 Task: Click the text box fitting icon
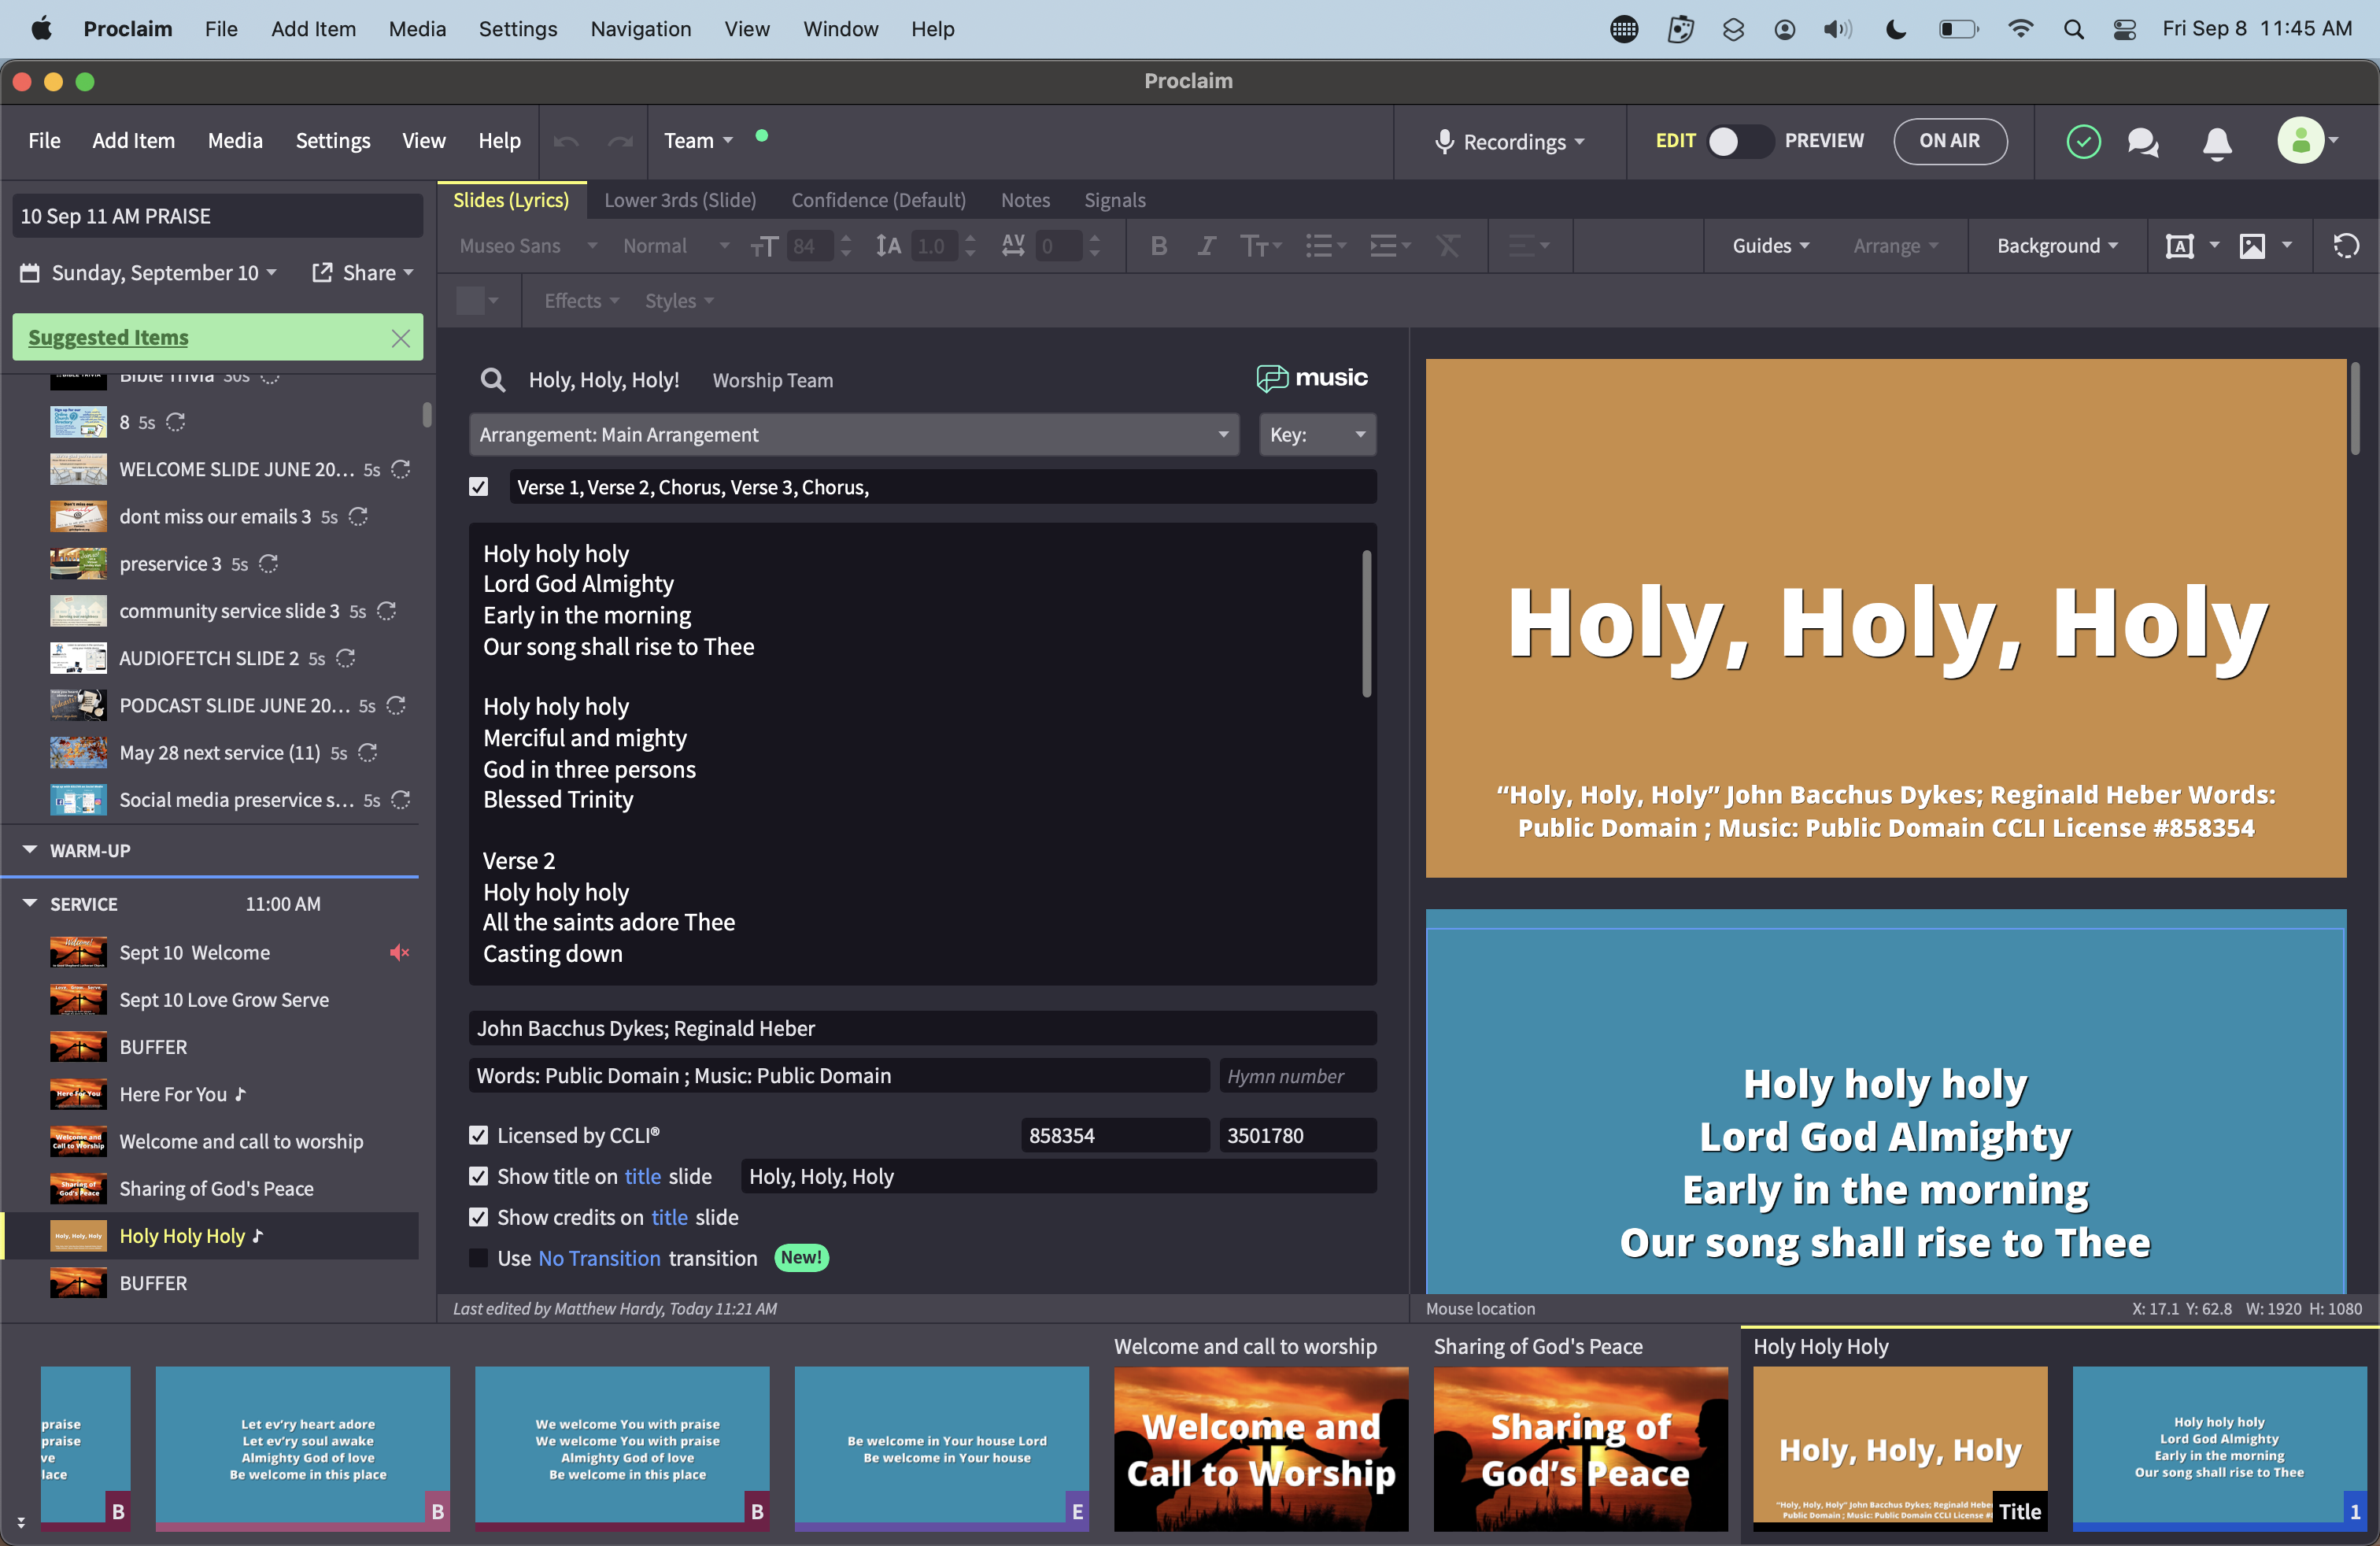coord(2179,246)
